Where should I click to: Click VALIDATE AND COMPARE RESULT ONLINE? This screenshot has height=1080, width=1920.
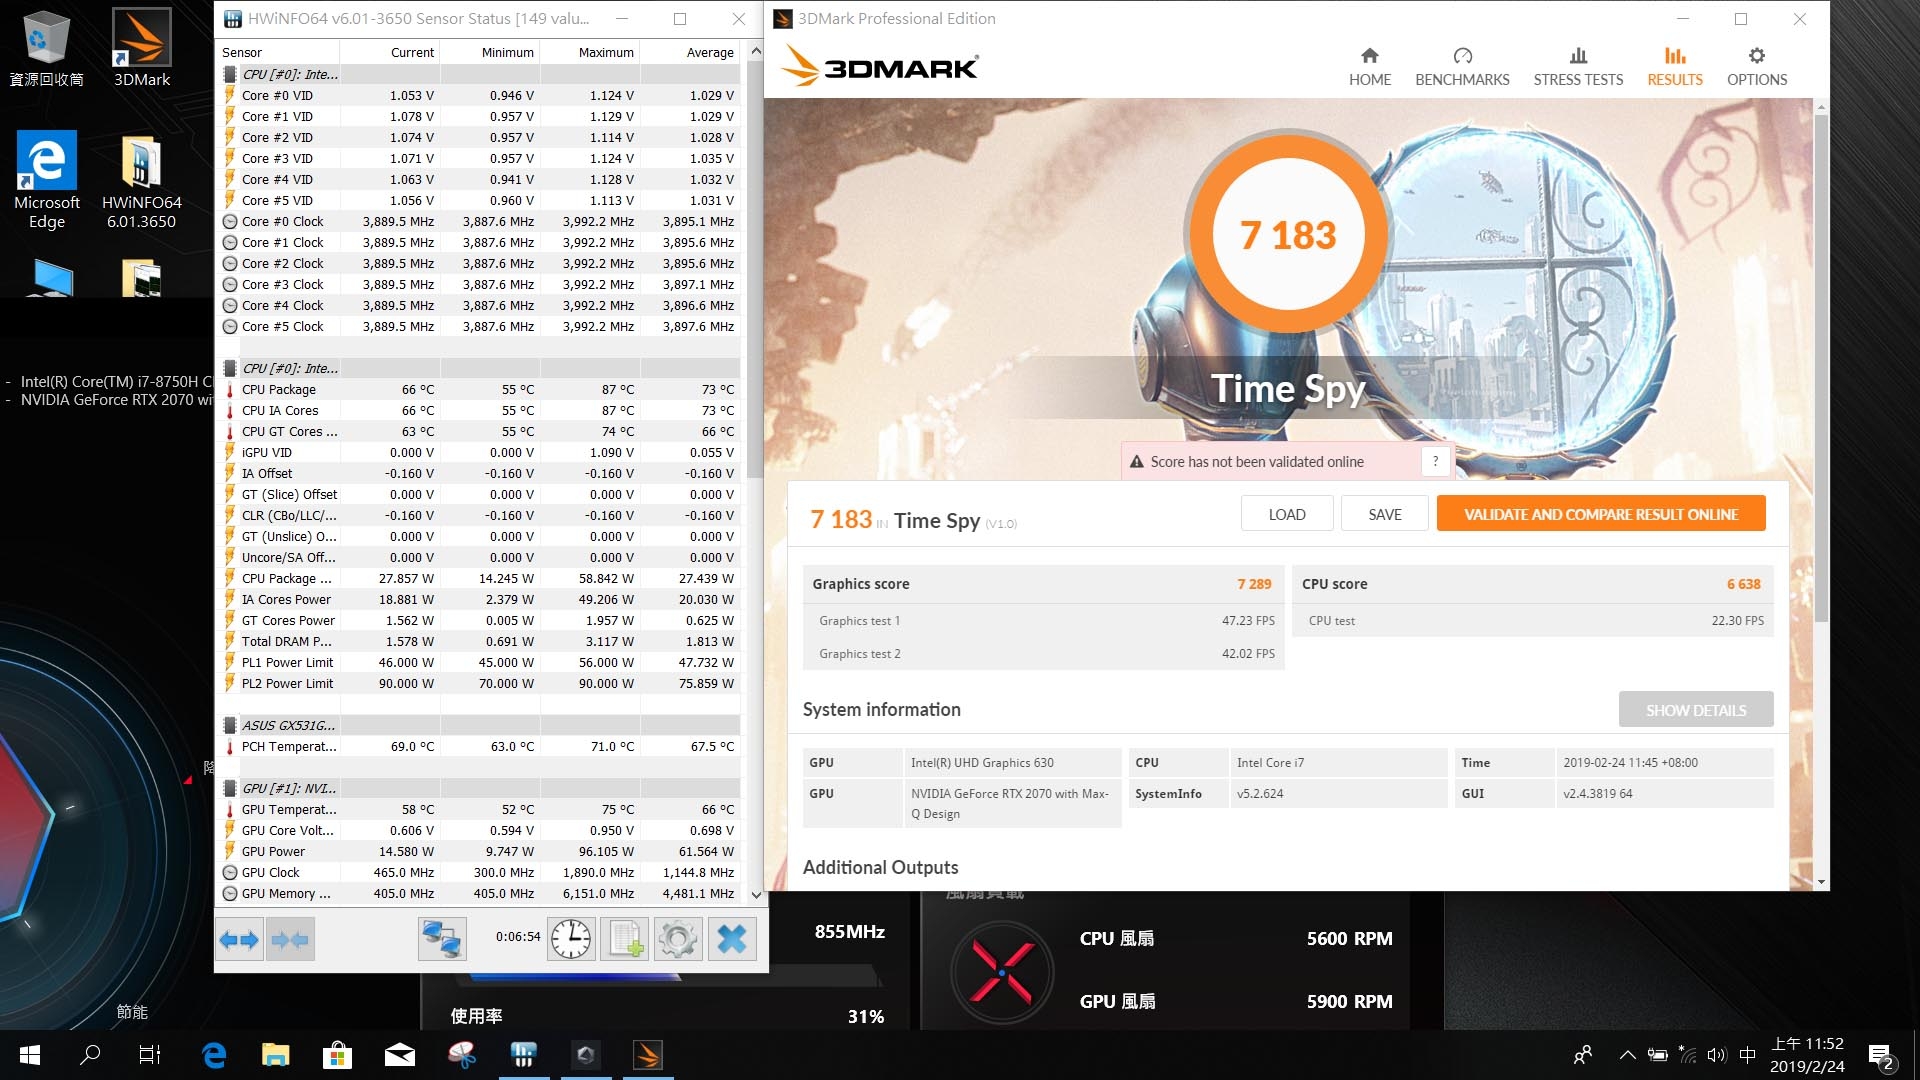[1601, 514]
